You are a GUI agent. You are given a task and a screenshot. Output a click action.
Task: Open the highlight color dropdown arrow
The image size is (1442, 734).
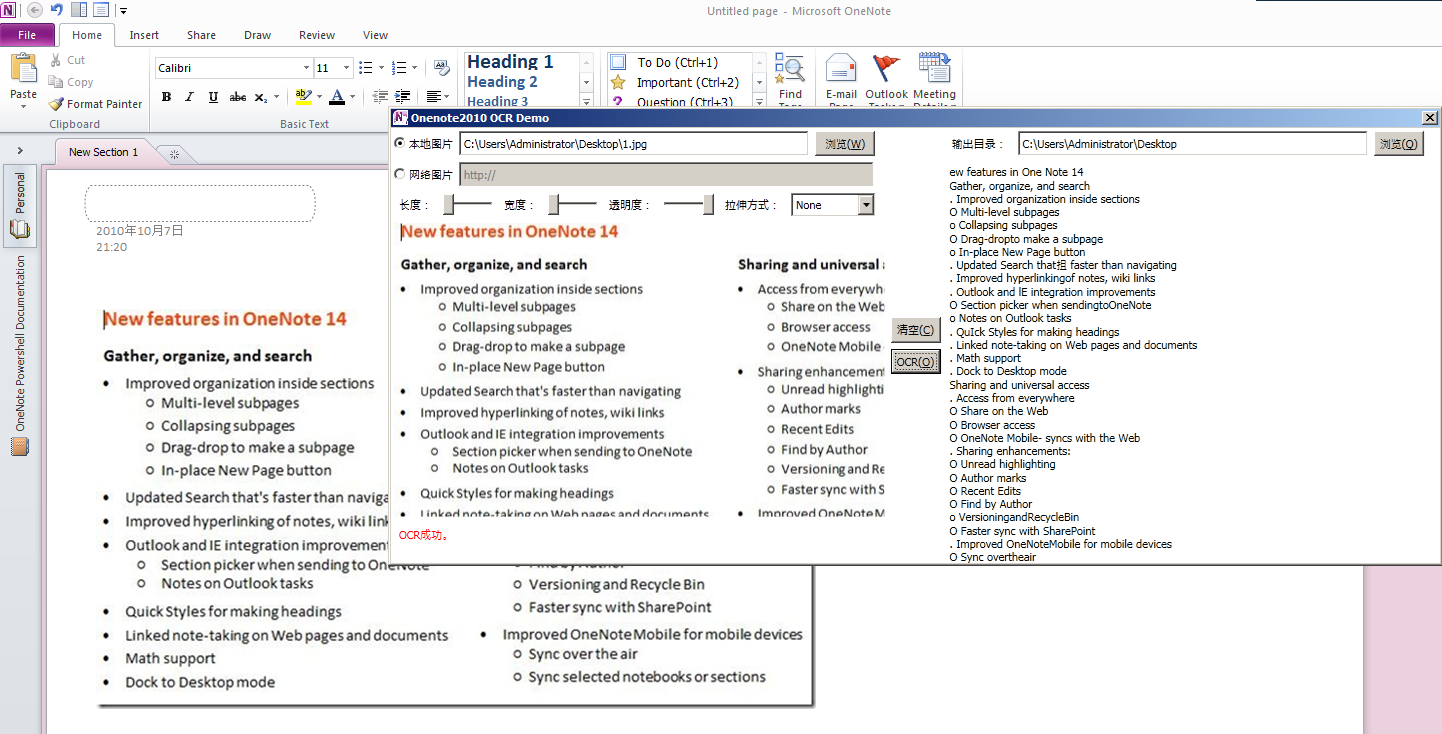(x=319, y=97)
